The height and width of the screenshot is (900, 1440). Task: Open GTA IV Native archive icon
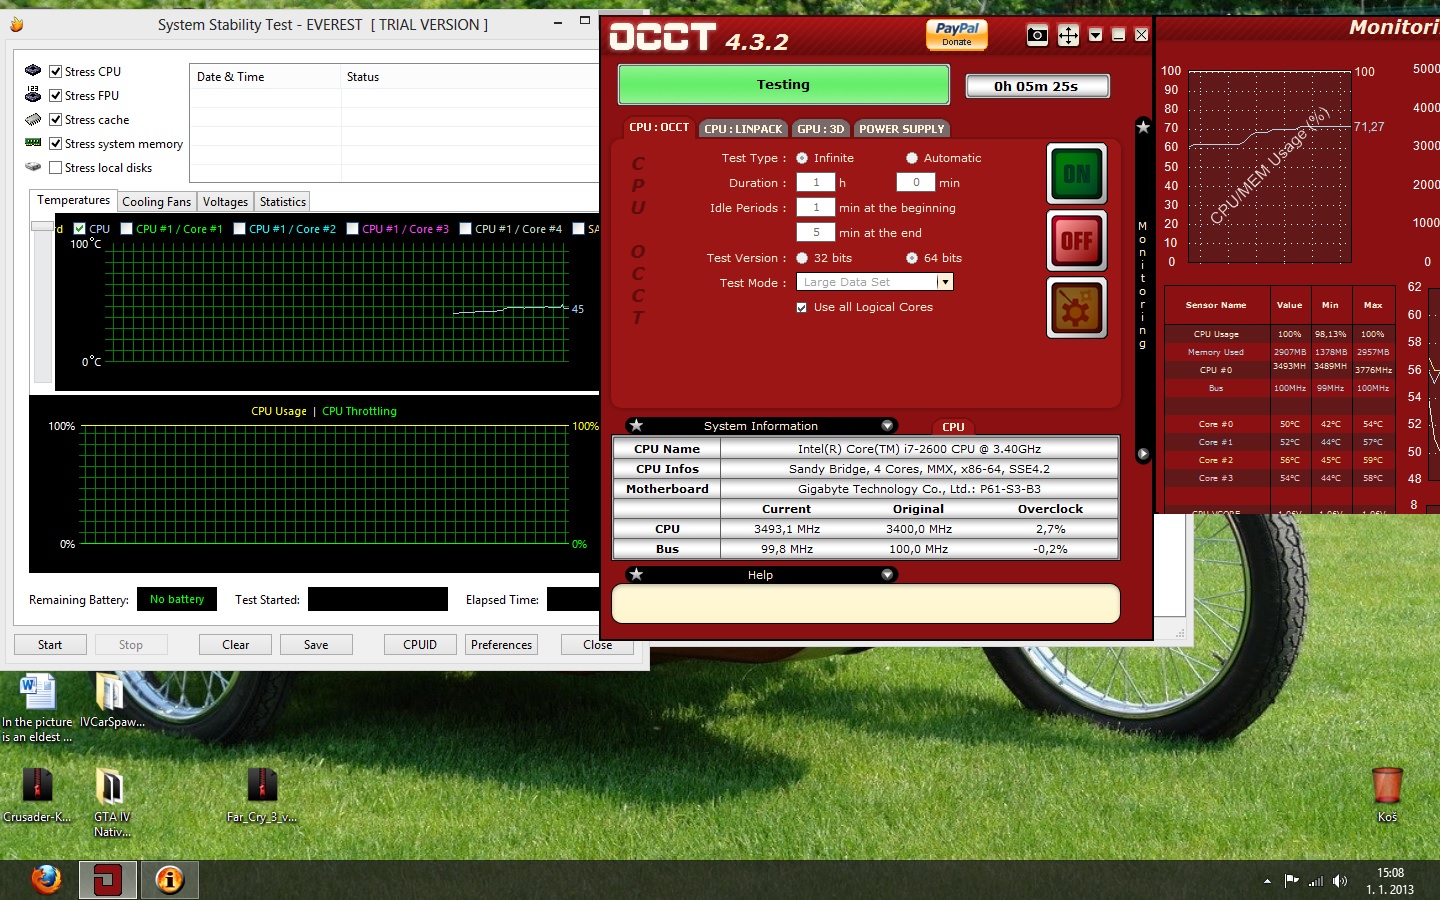point(112,802)
